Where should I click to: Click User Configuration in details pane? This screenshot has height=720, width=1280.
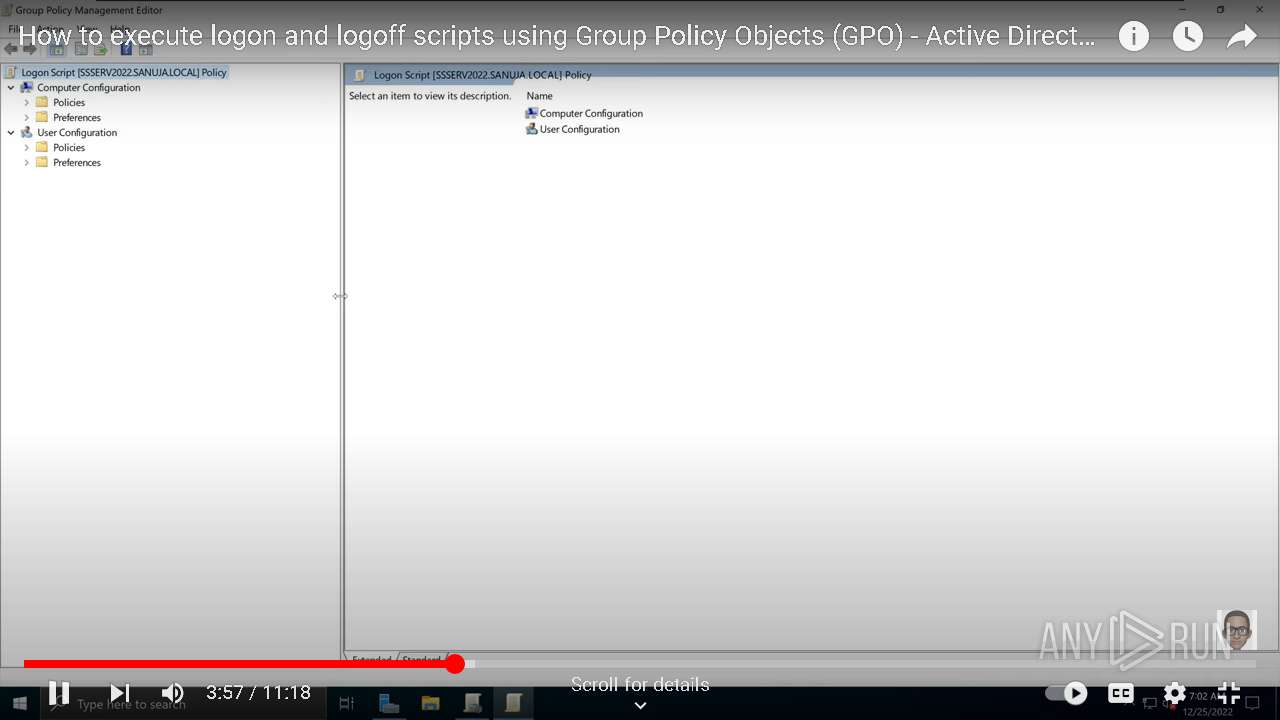click(x=579, y=129)
